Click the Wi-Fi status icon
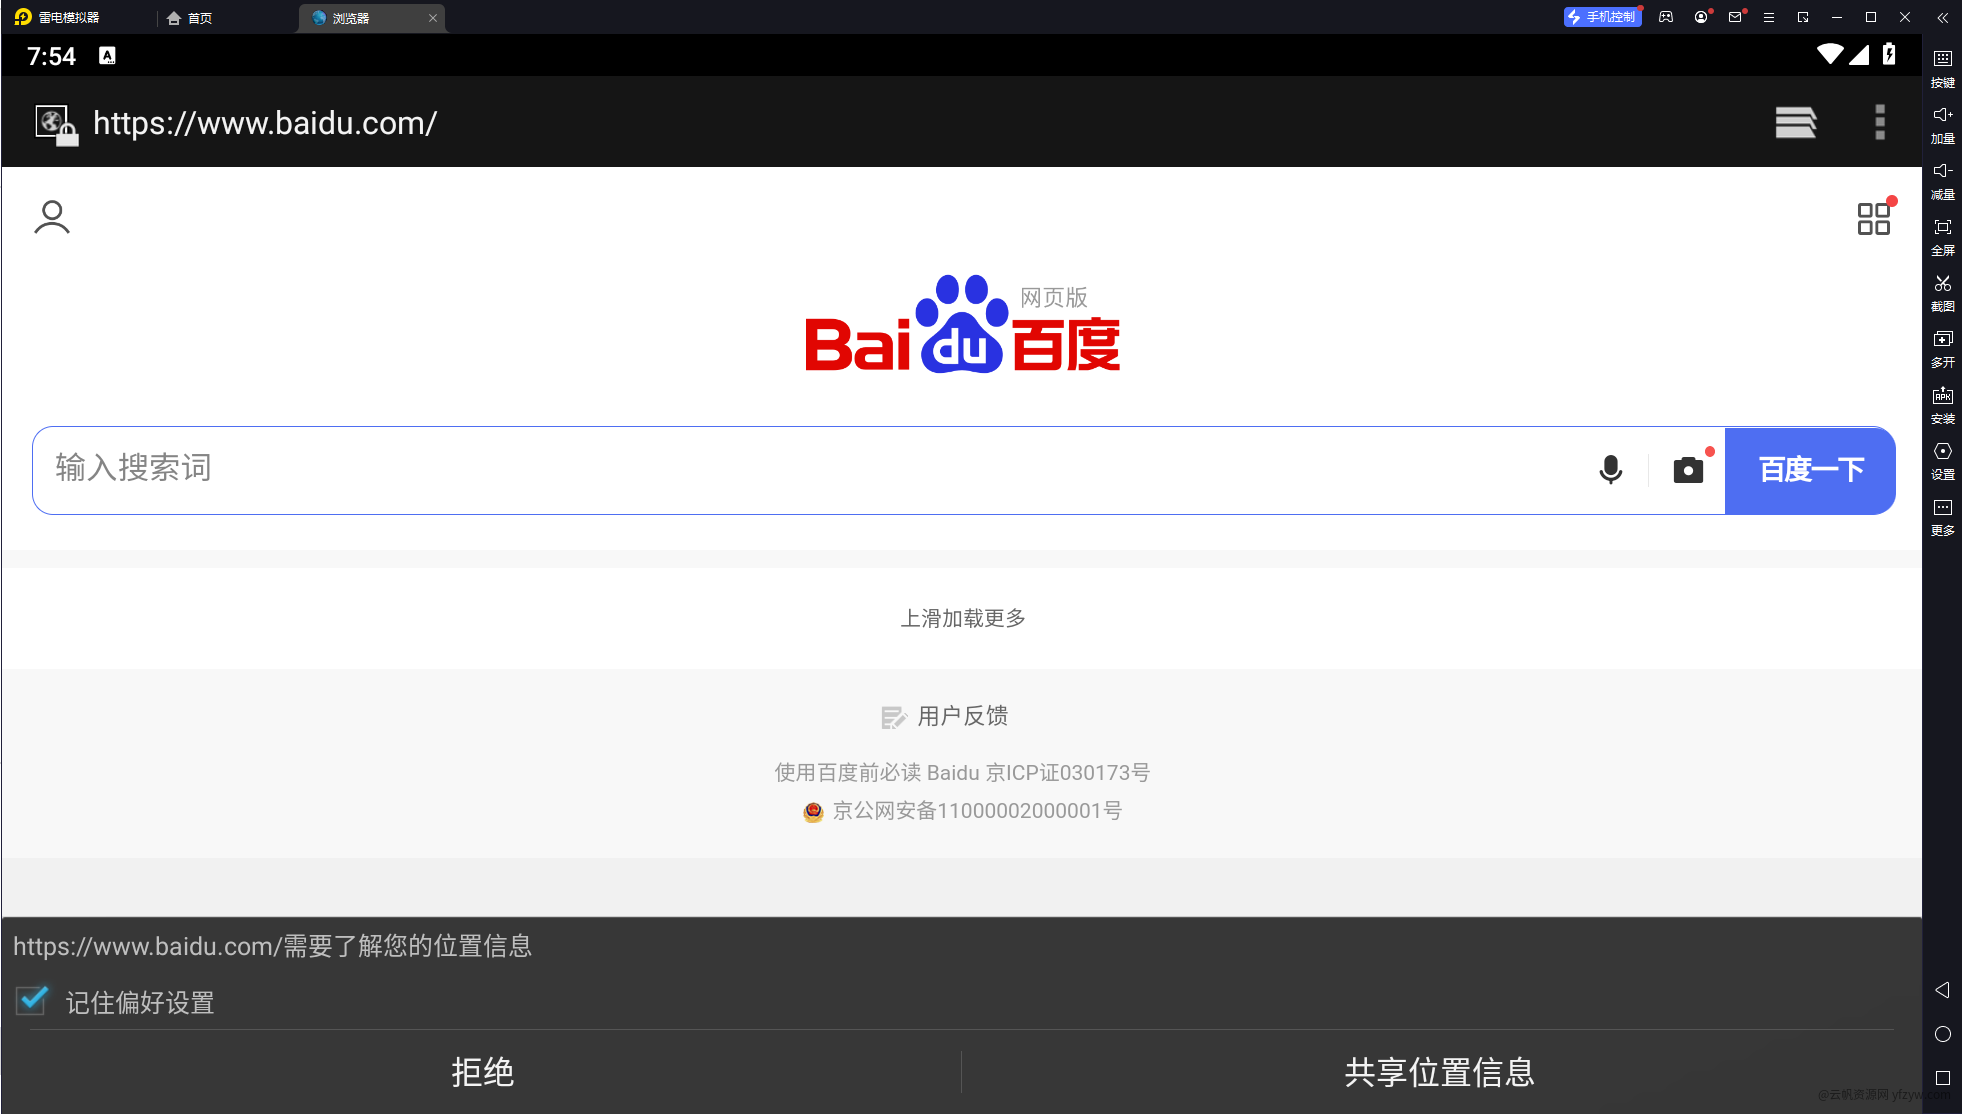 click(x=1830, y=54)
